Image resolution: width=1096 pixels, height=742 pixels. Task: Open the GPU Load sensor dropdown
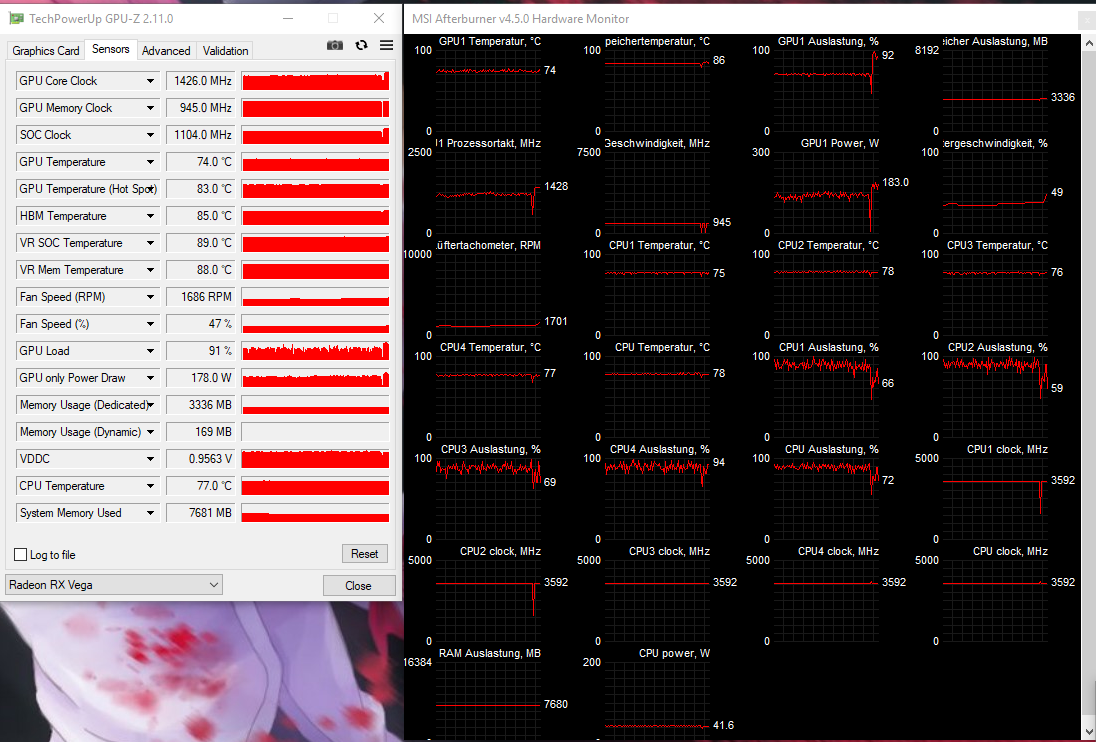[150, 351]
